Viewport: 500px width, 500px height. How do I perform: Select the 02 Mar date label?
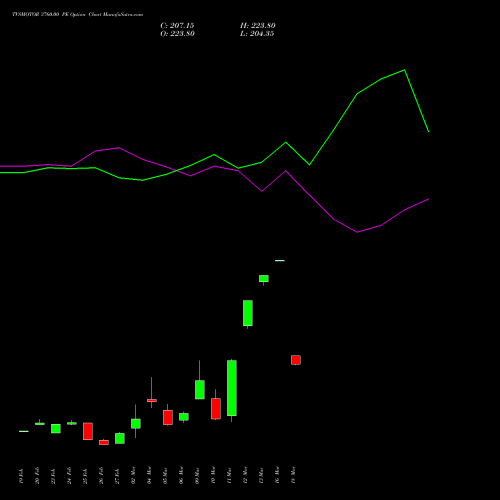[x=133, y=475]
